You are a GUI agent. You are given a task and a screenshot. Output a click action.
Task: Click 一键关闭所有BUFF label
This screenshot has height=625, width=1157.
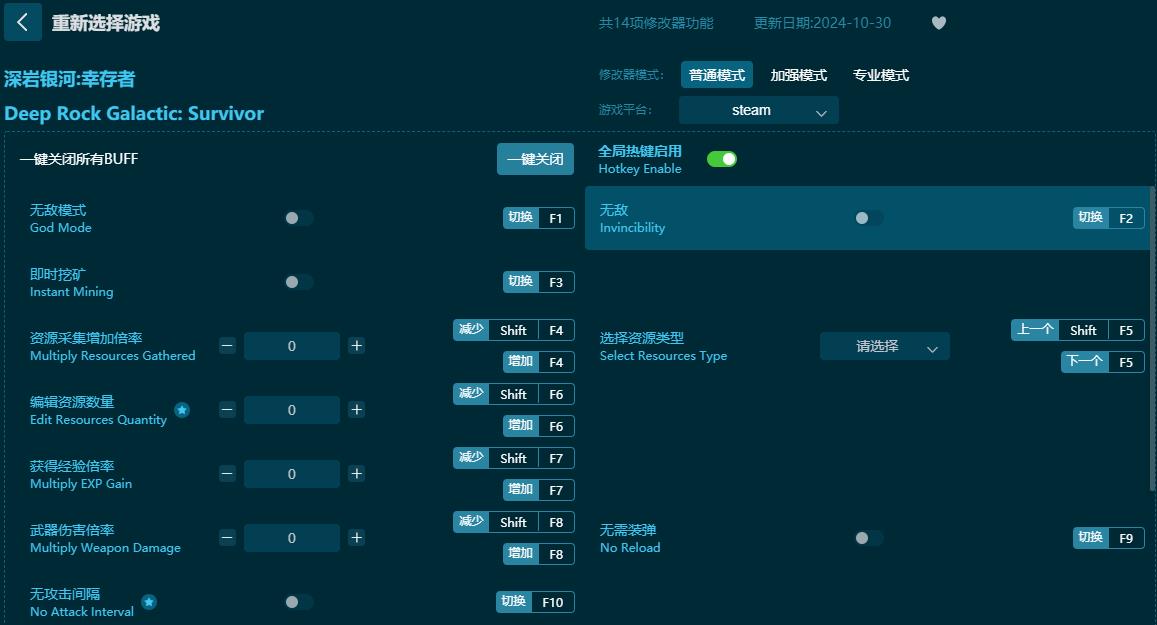pos(79,159)
